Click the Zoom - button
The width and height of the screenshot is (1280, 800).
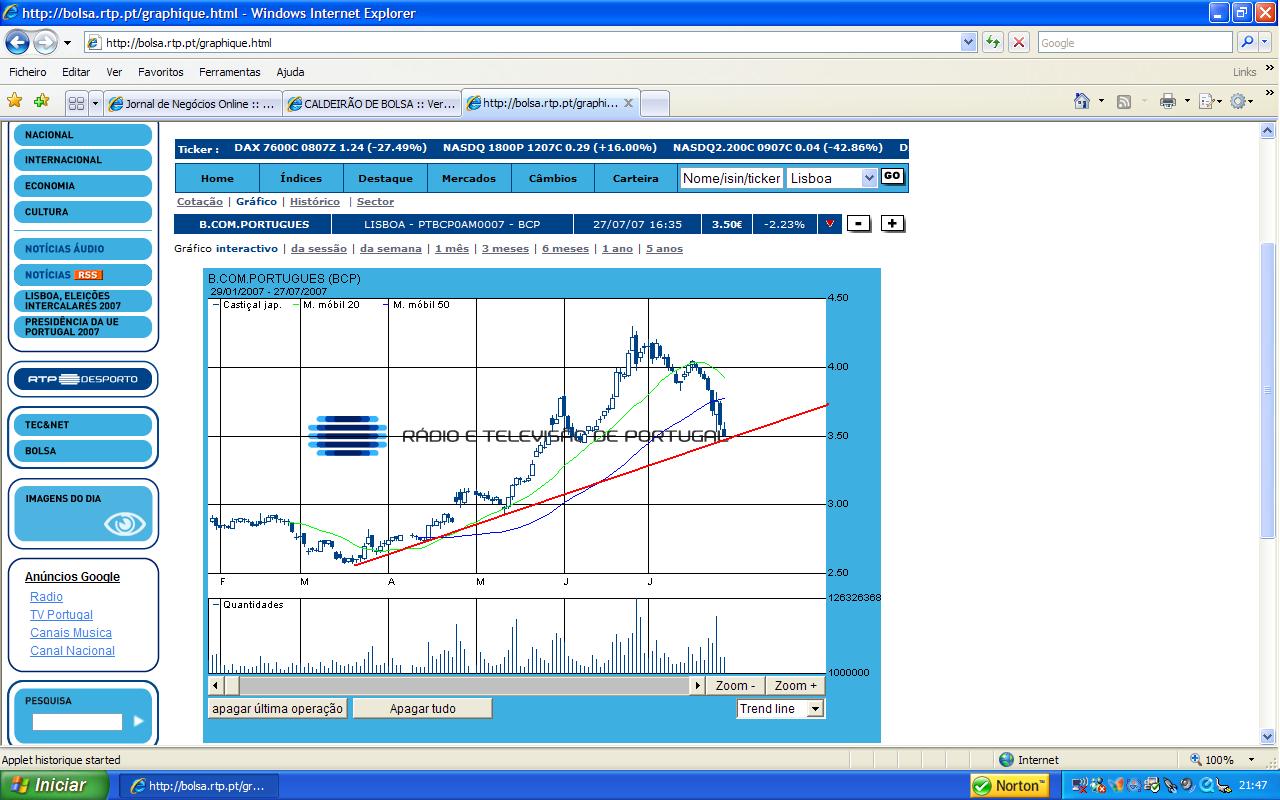(x=736, y=686)
